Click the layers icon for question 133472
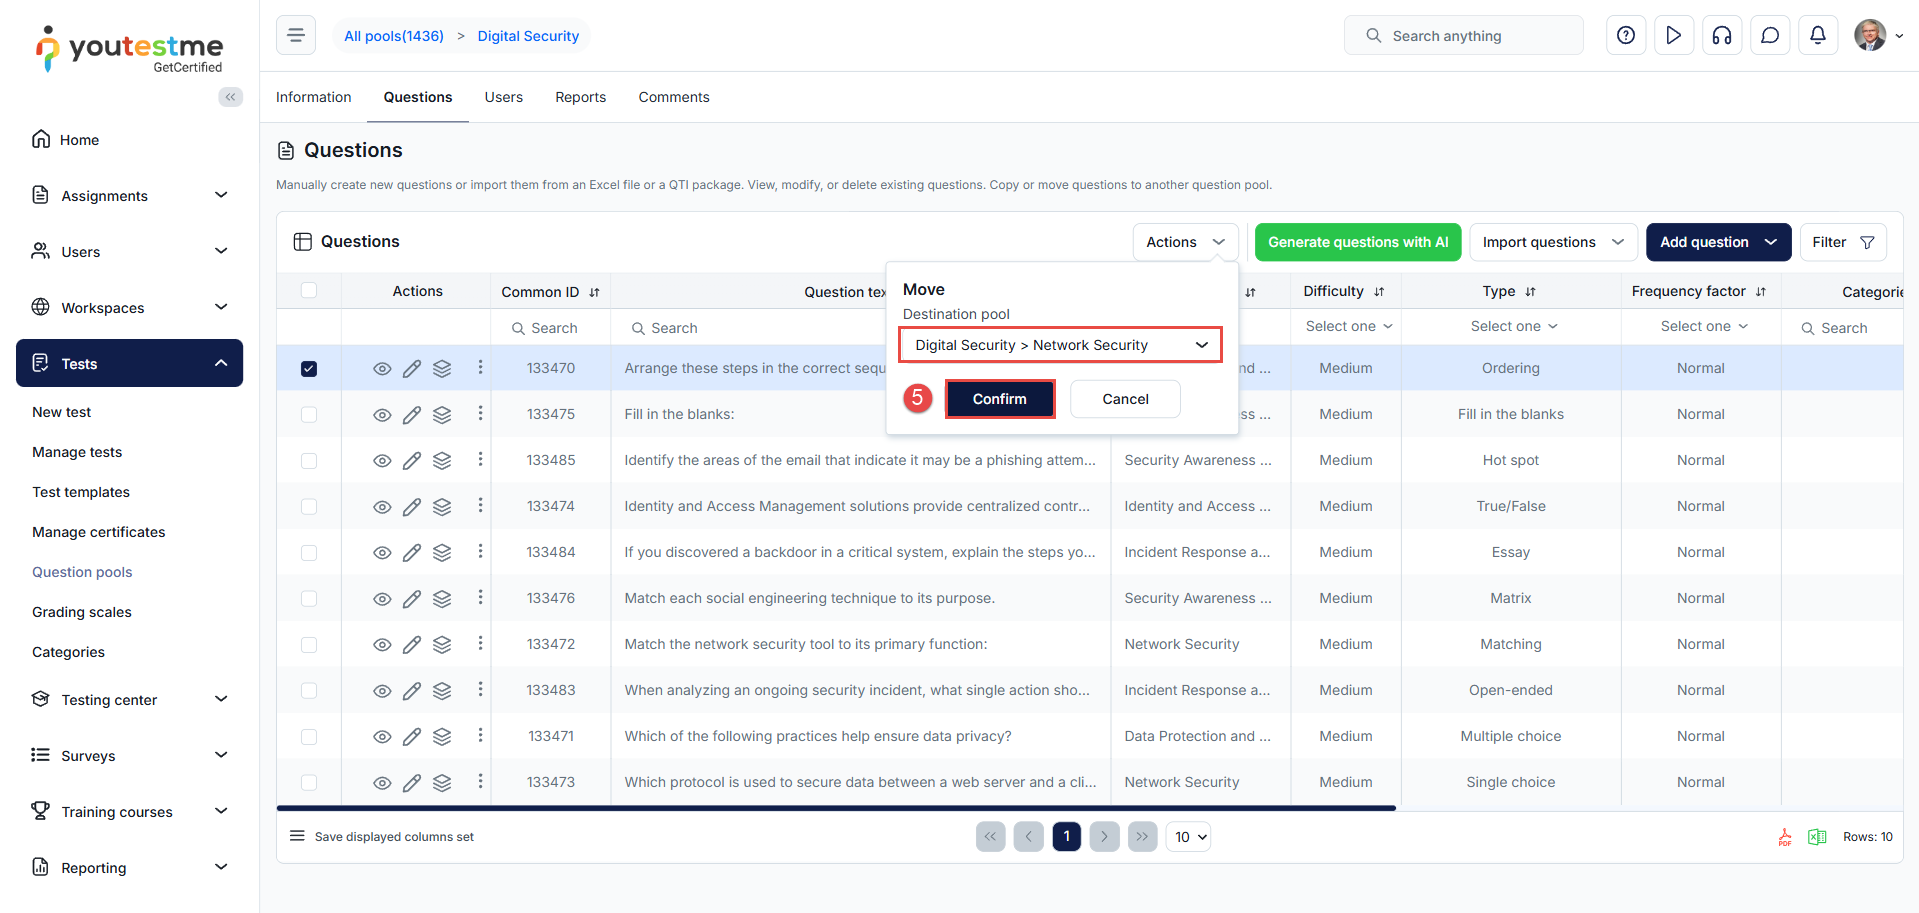 coord(442,645)
